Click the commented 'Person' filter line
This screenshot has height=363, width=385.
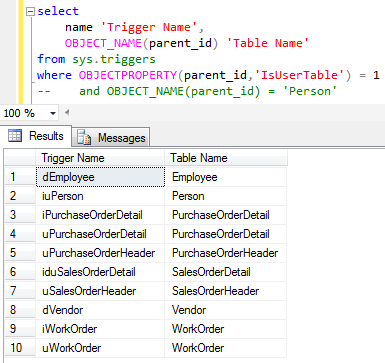point(187,91)
